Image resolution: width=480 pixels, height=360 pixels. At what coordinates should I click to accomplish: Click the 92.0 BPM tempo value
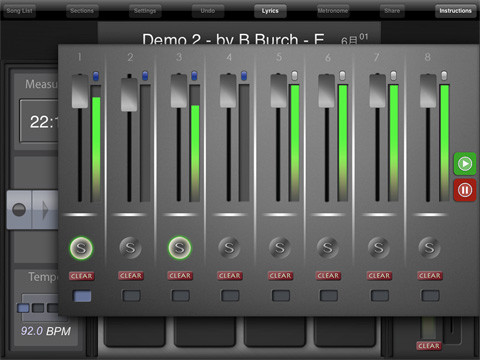(x=46, y=331)
